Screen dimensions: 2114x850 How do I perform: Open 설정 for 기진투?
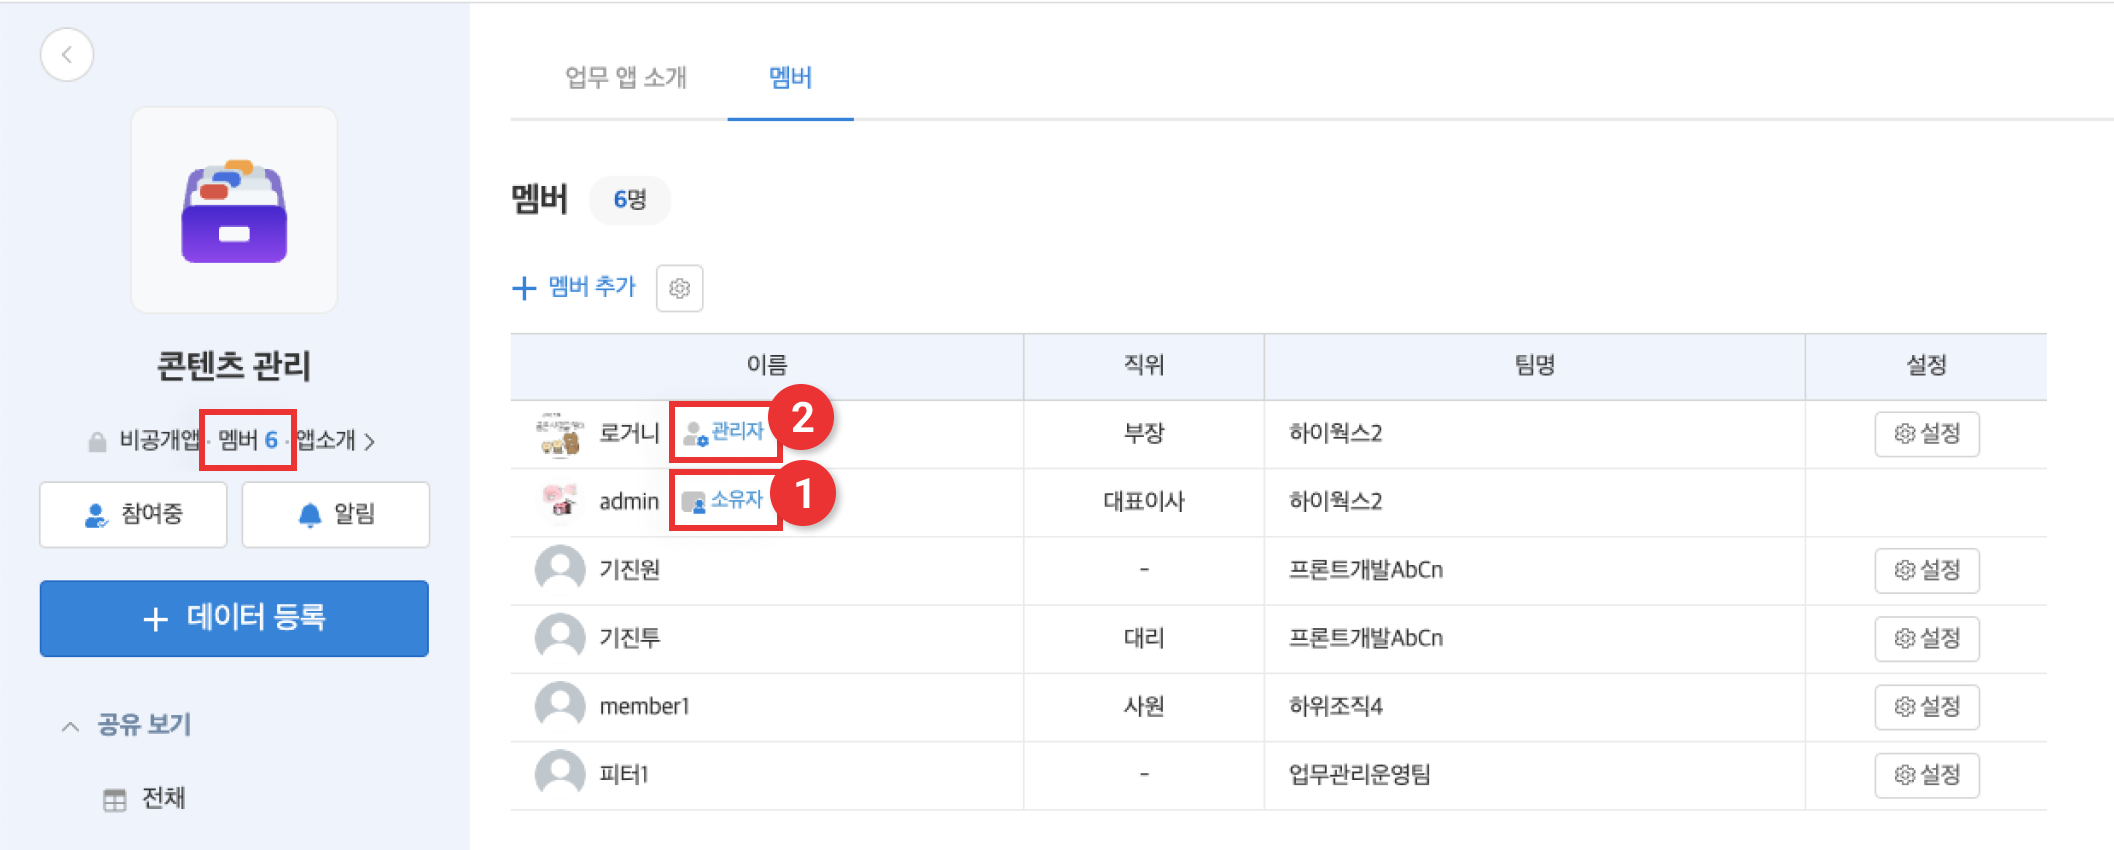click(1926, 638)
